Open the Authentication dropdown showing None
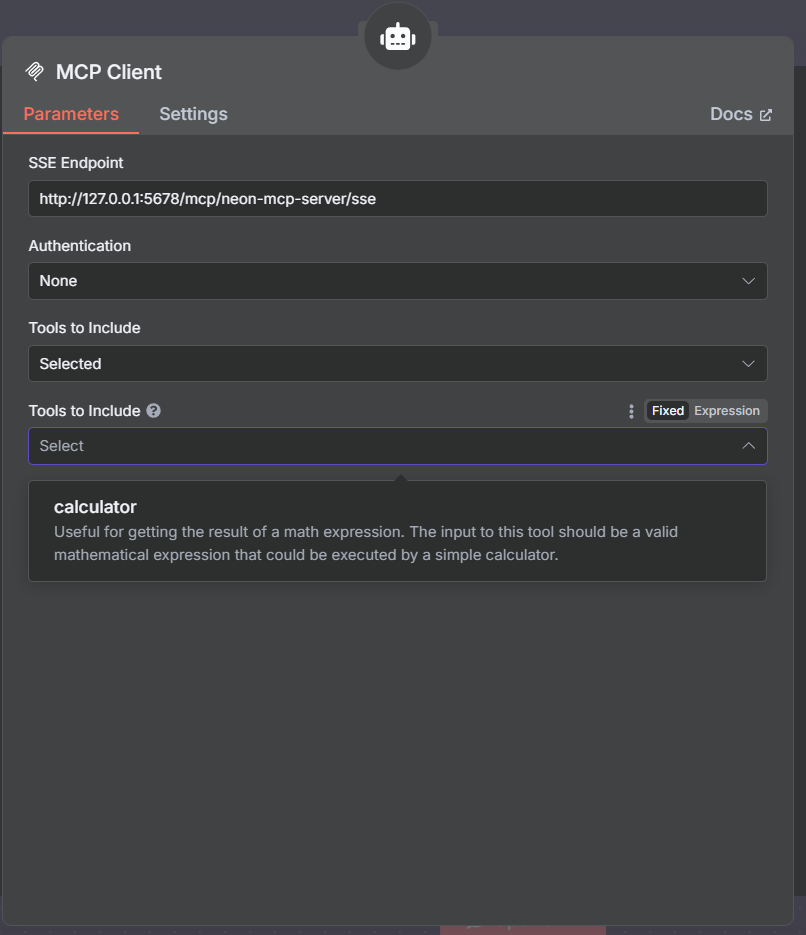 380,281
